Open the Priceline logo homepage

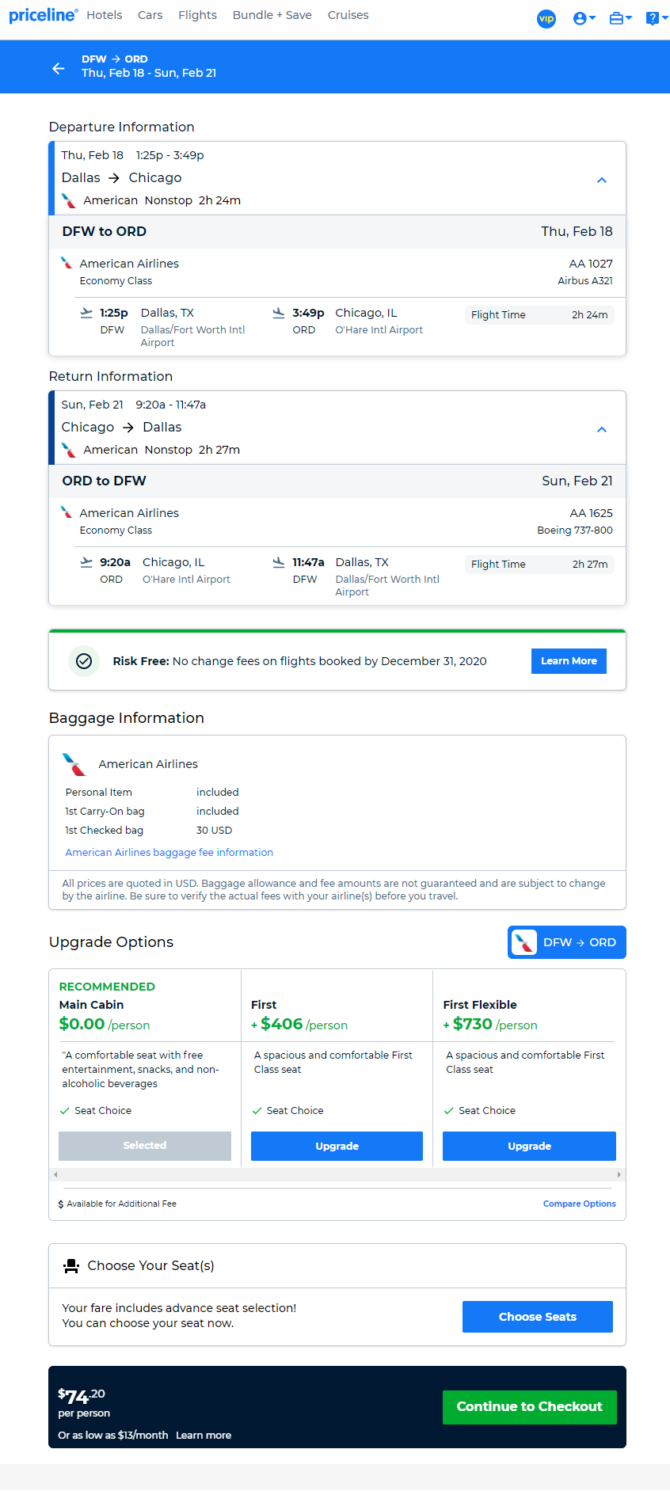click(x=43, y=15)
